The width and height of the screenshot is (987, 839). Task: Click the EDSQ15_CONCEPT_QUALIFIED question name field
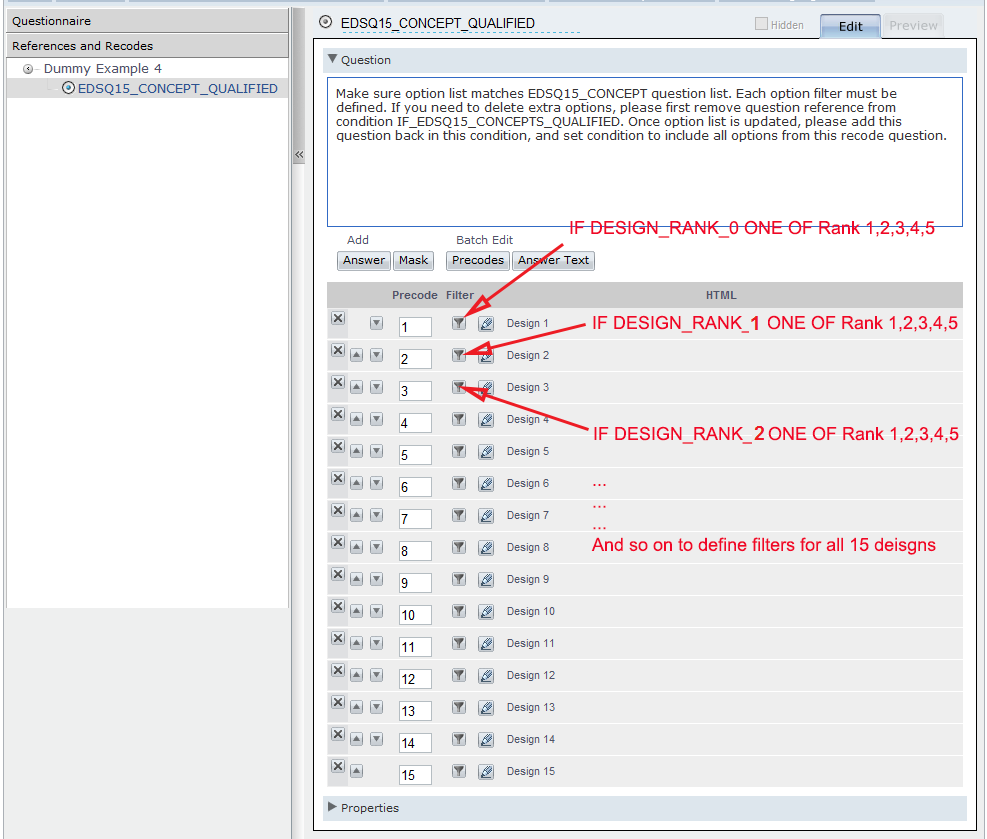click(x=460, y=24)
